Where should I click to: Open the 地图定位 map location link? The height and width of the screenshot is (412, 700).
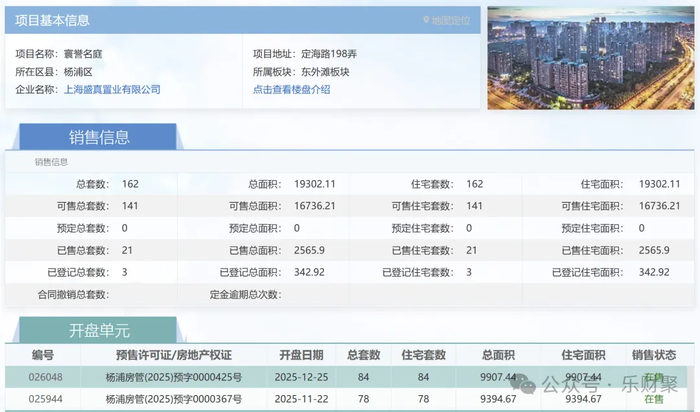(450, 21)
